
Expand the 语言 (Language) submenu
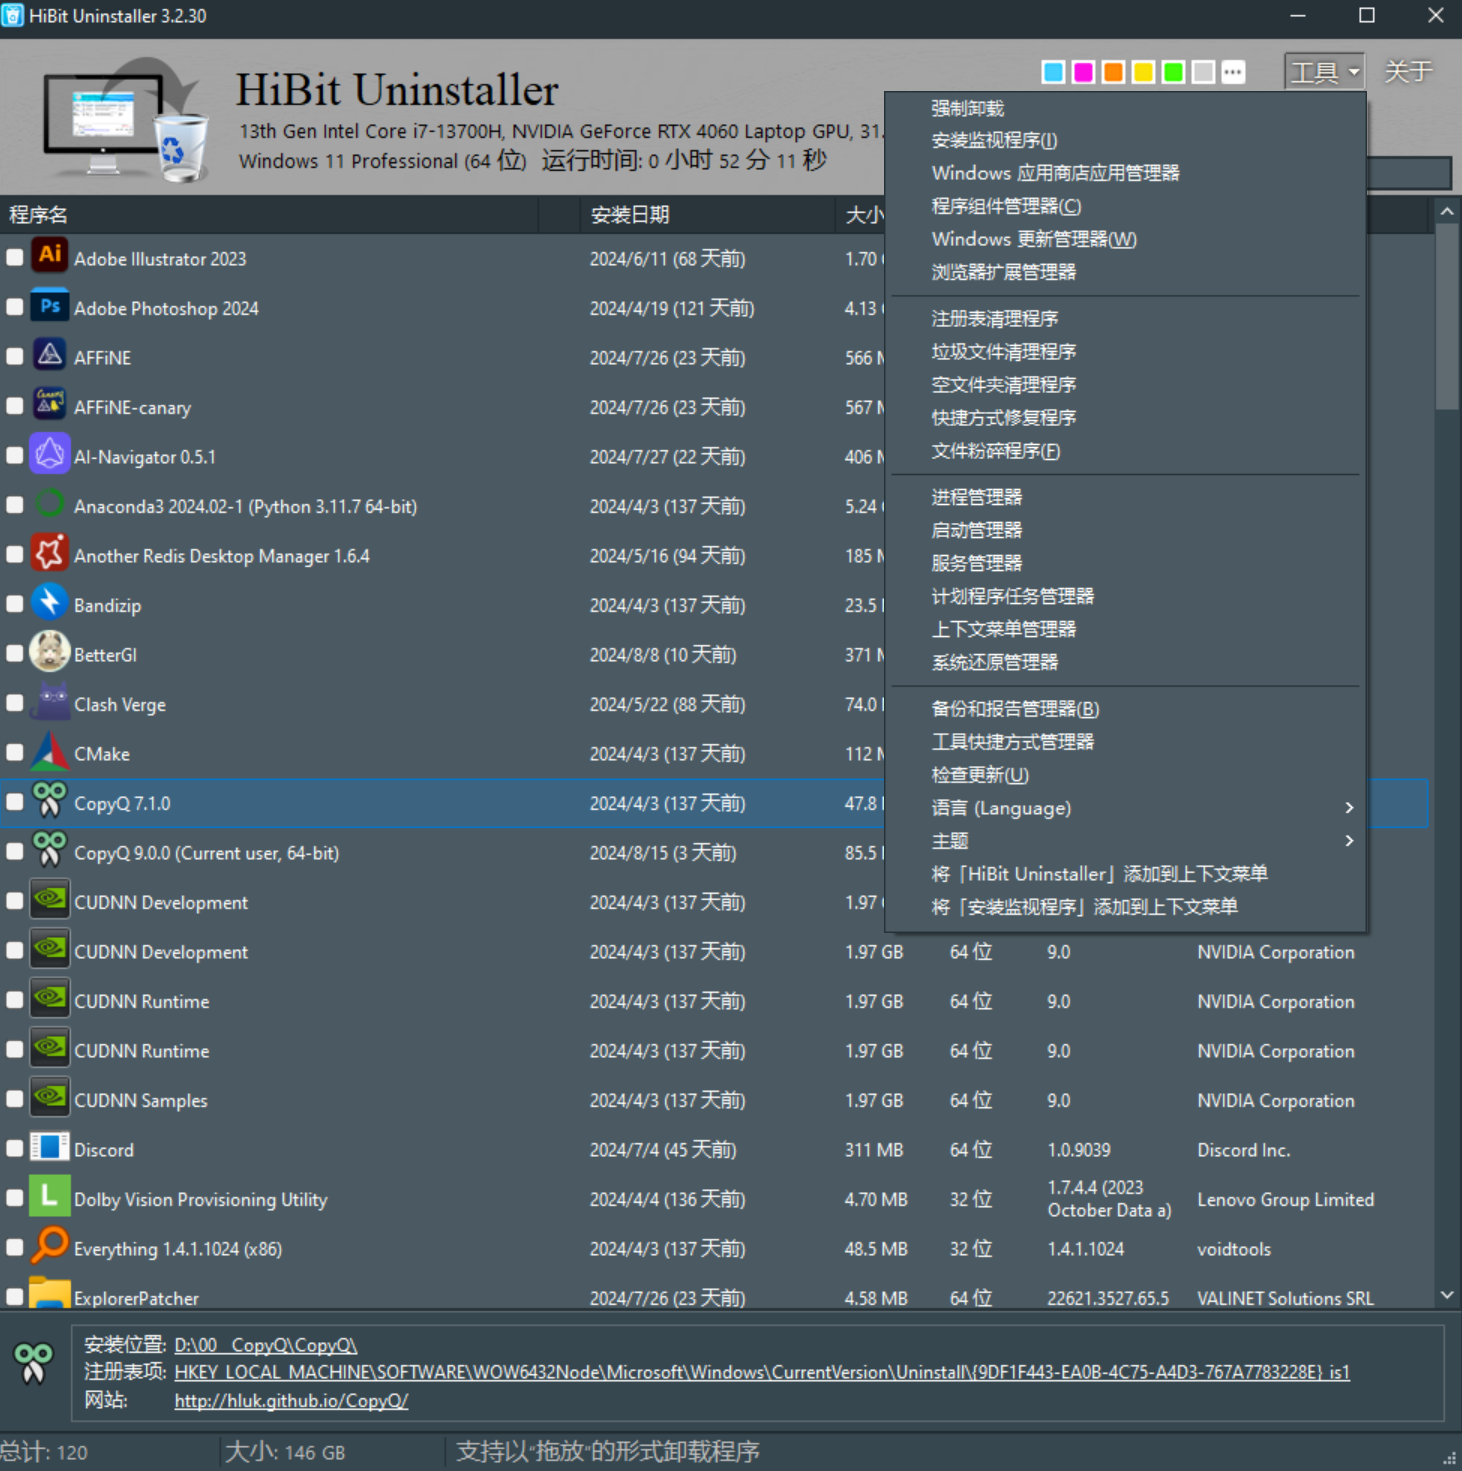click(1125, 808)
